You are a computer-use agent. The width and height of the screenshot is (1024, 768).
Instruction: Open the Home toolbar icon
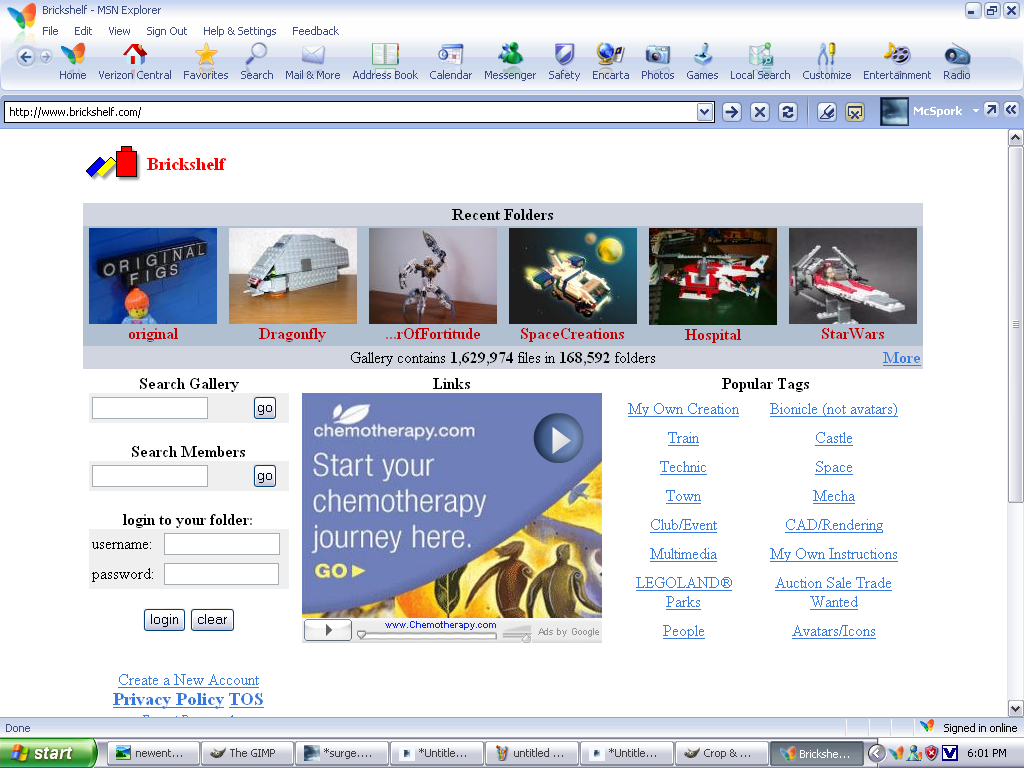[x=72, y=62]
